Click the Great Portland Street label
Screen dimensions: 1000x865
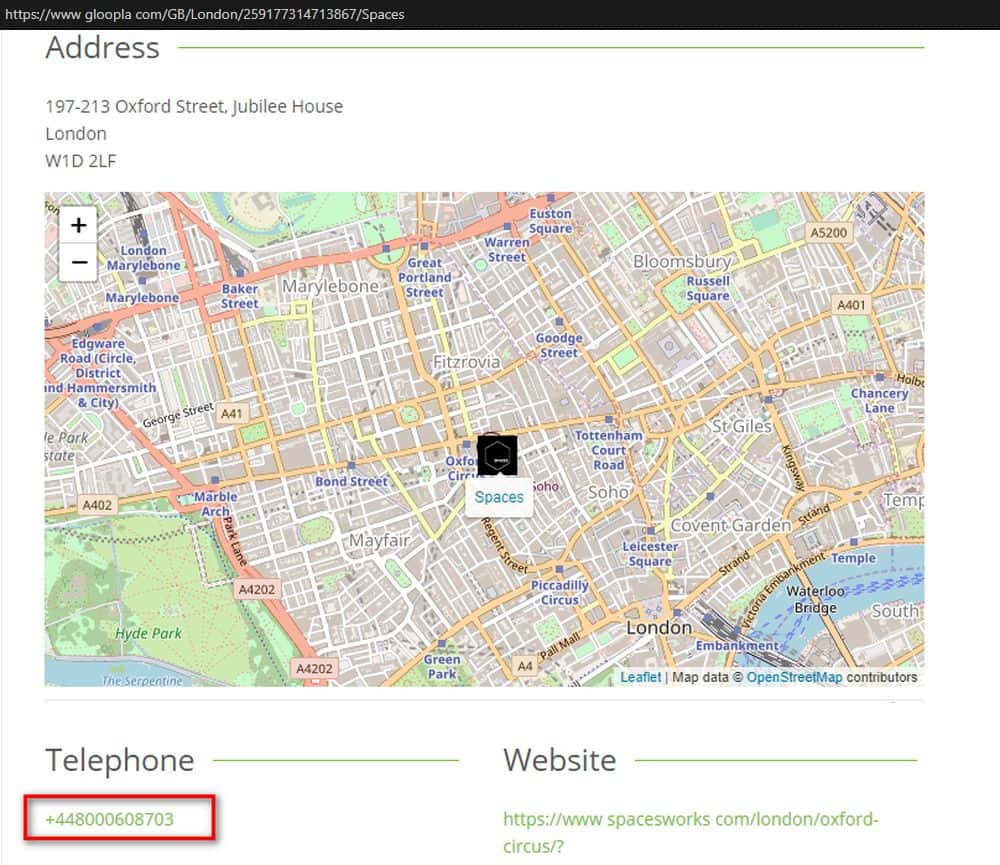point(425,277)
